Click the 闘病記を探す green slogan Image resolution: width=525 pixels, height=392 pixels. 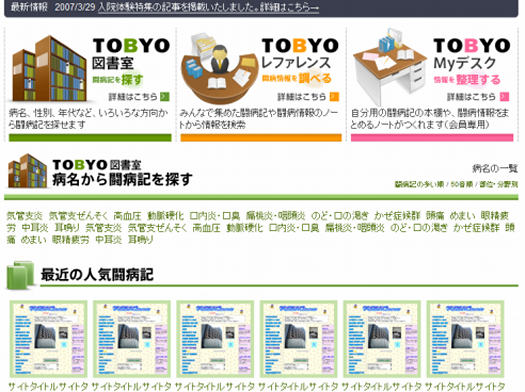[x=118, y=80]
